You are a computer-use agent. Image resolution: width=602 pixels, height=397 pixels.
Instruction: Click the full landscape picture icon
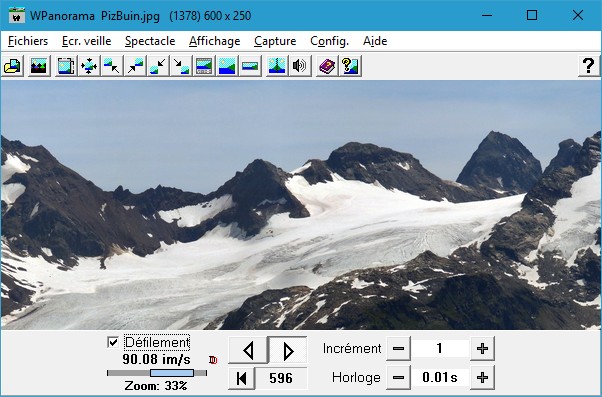(x=227, y=66)
